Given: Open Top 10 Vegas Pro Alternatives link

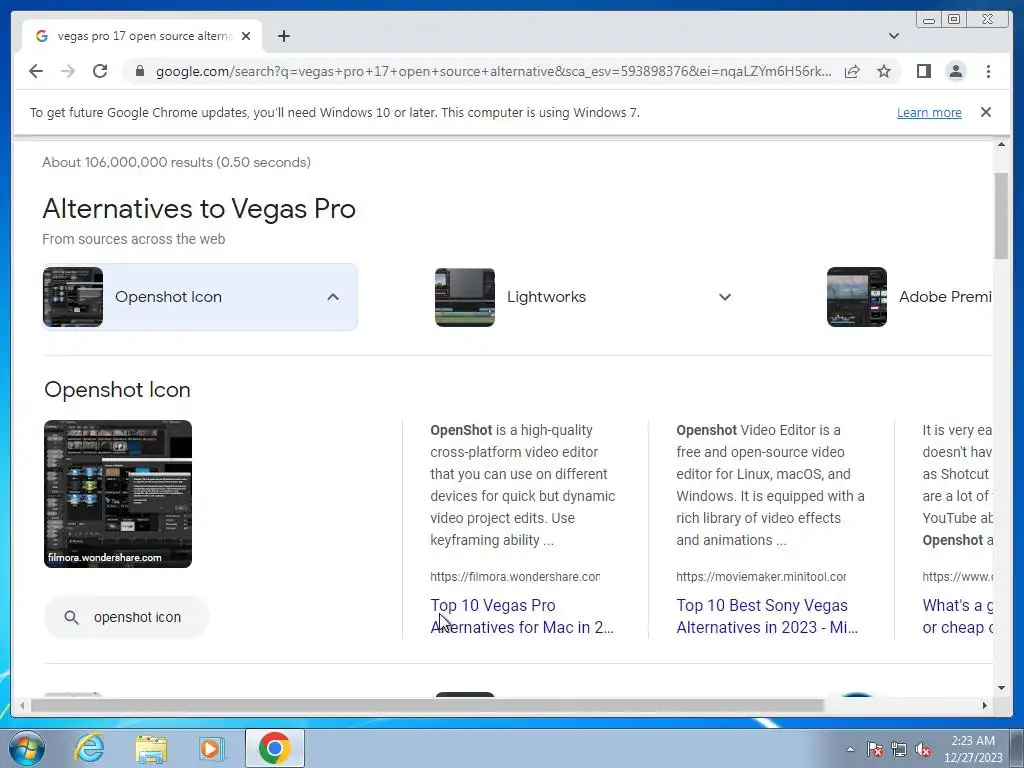Looking at the screenshot, I should tap(522, 616).
